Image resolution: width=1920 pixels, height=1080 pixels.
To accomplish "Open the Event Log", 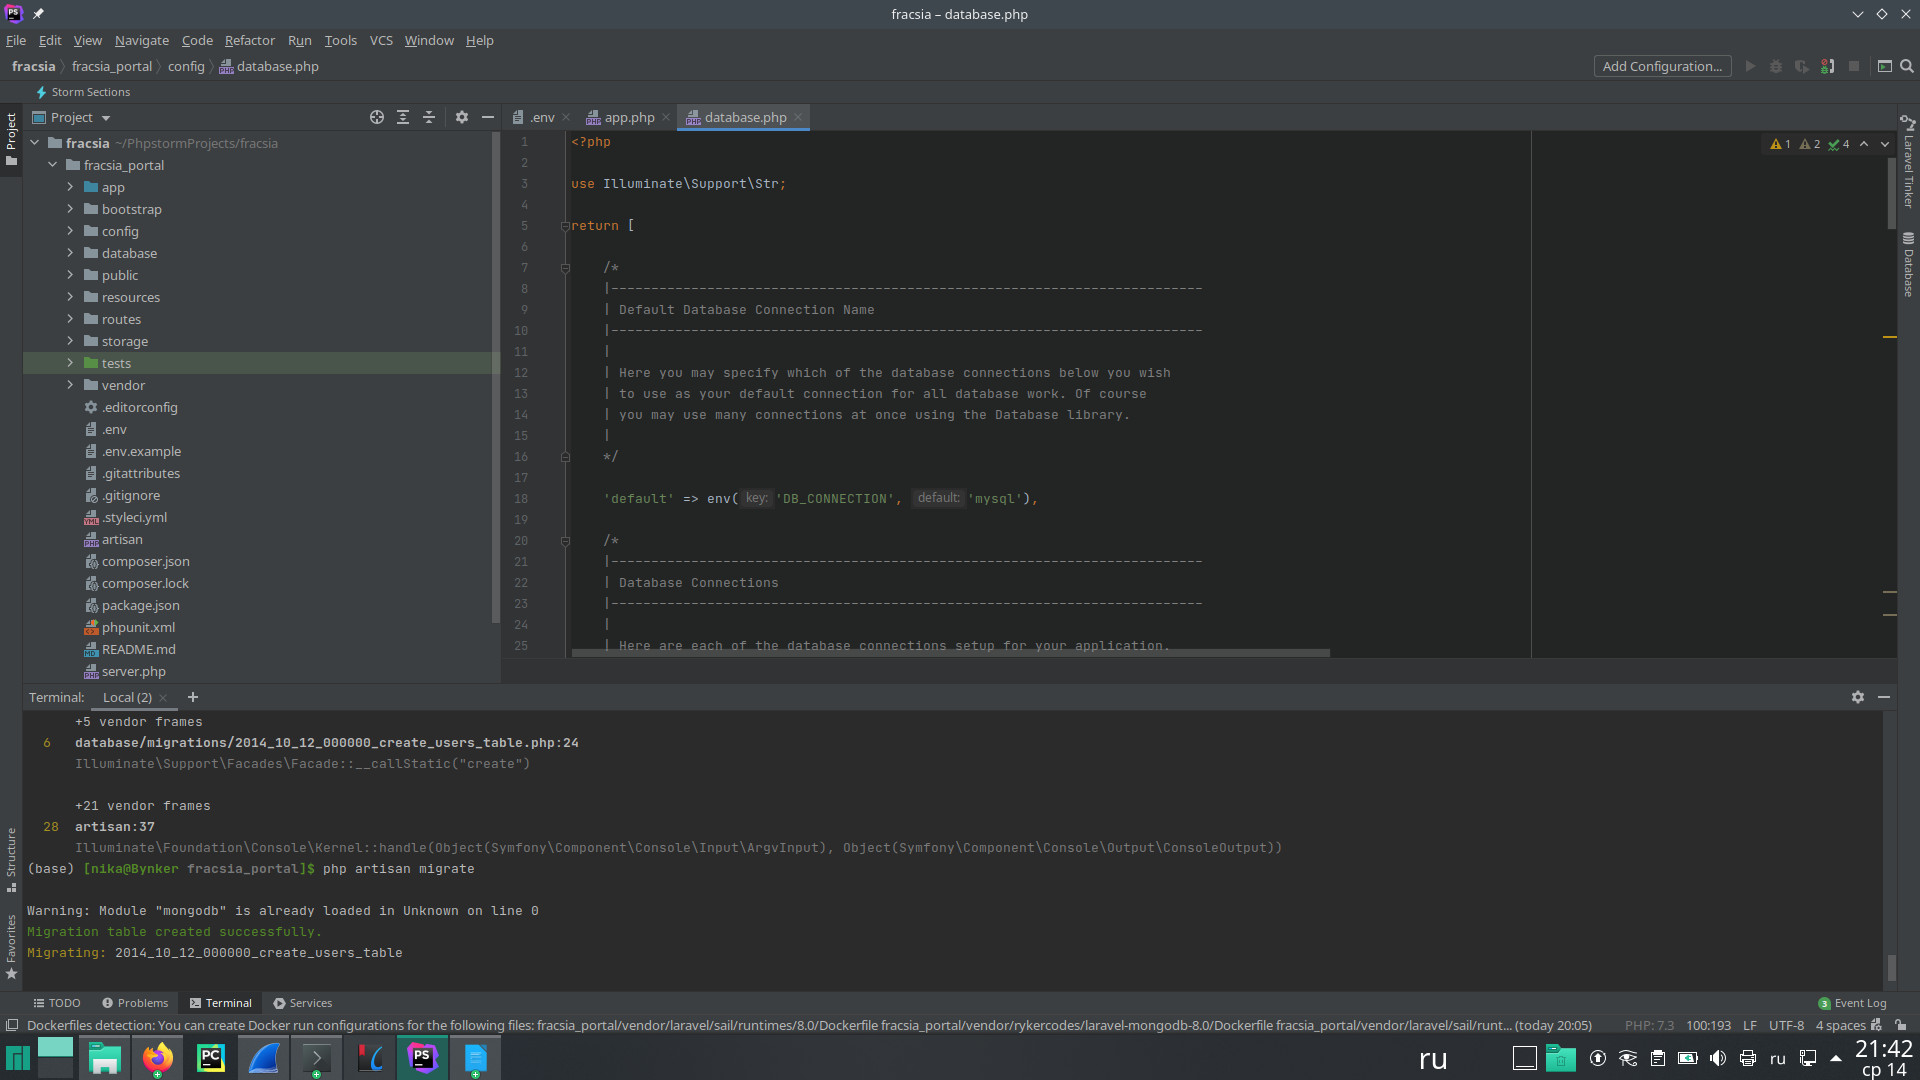I will [1852, 1003].
